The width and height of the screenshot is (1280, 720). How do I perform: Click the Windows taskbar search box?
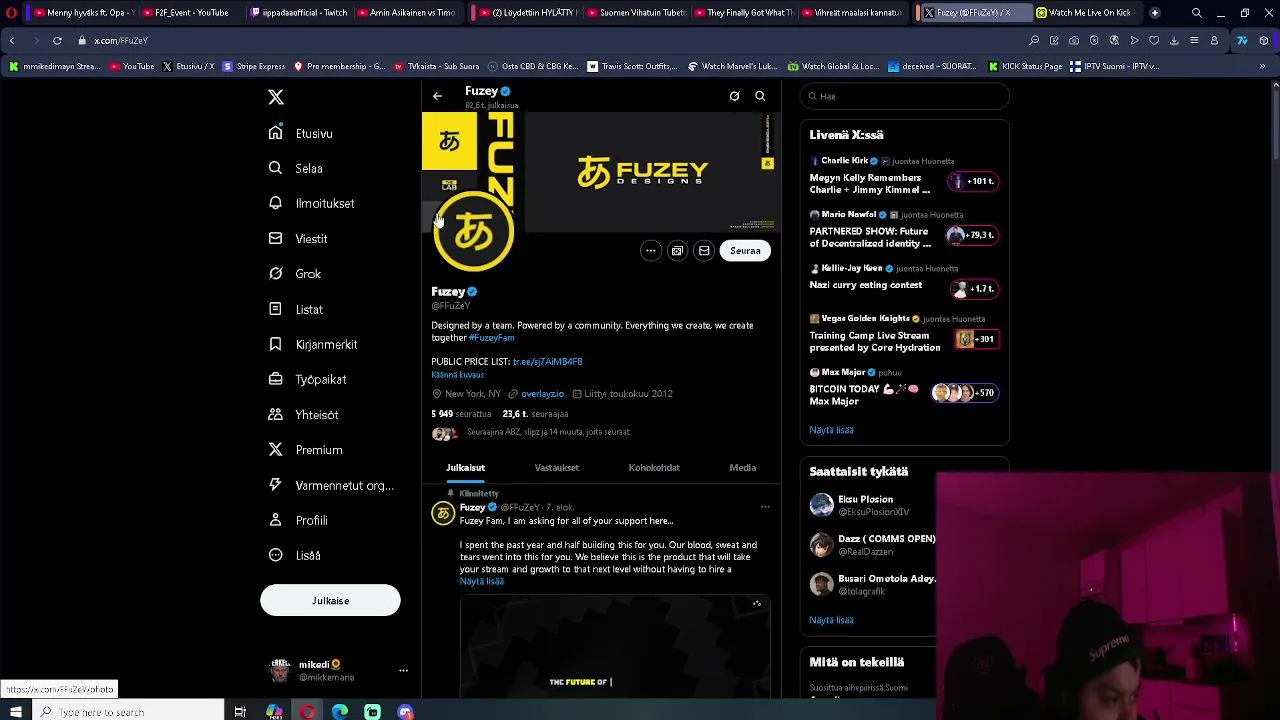128,711
